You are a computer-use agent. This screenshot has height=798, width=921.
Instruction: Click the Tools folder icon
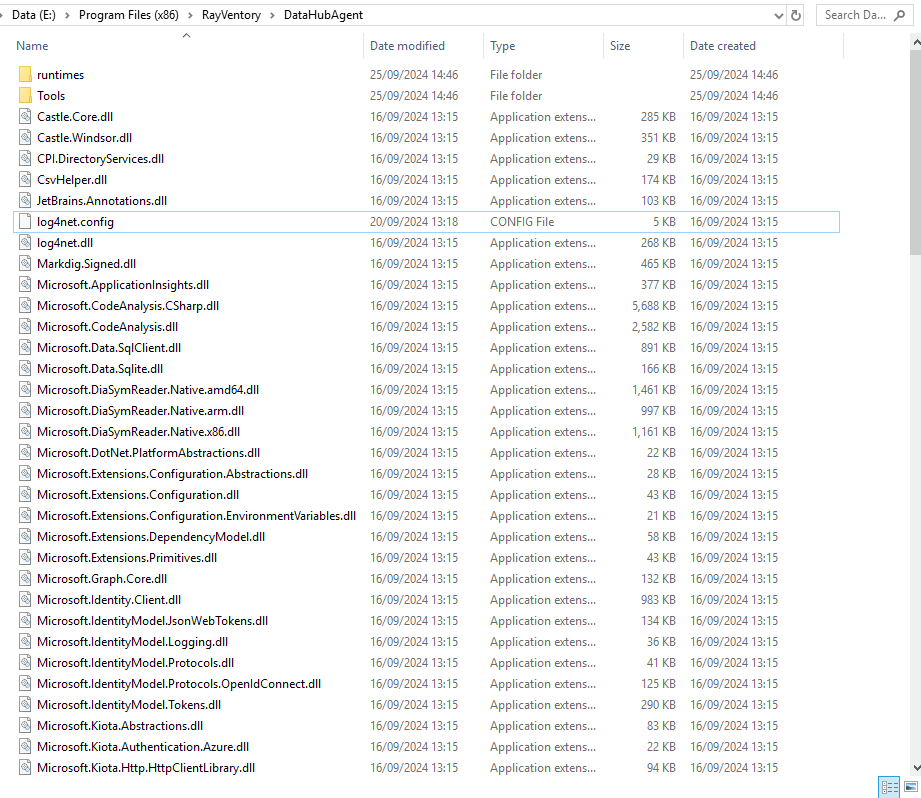25,96
